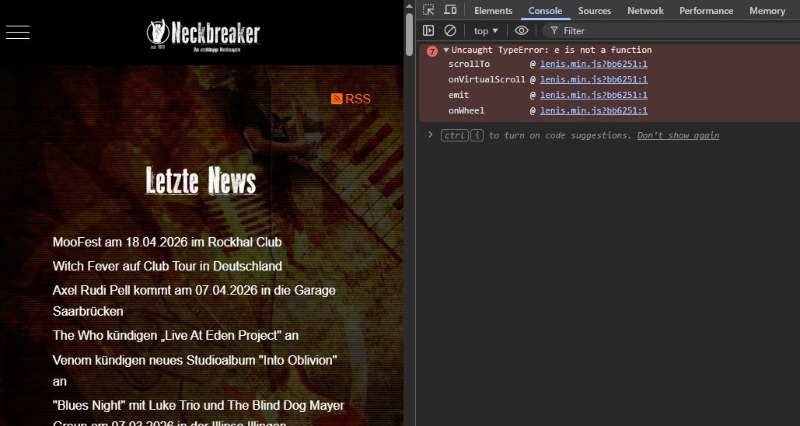The height and width of the screenshot is (426, 800).
Task: Open the top JavaScript context dropdown
Action: point(486,31)
